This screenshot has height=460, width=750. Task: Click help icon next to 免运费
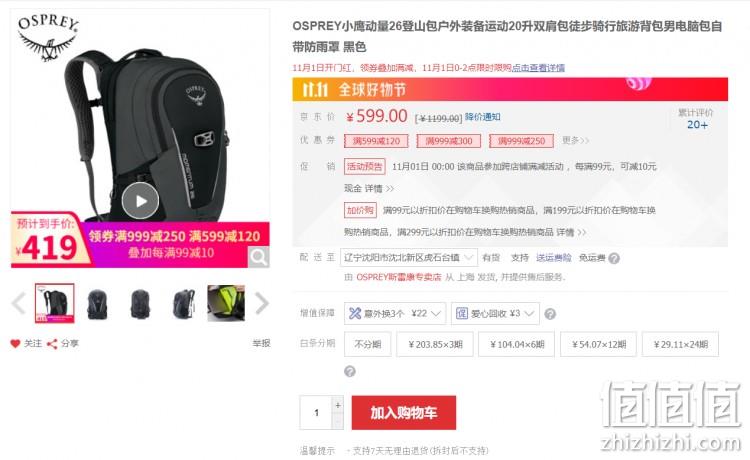[x=614, y=258]
